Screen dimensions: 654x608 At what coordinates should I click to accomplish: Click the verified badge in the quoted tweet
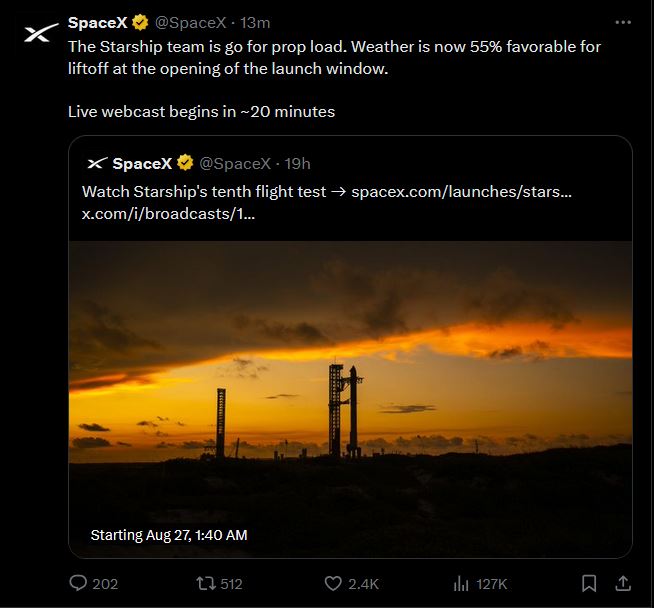click(x=184, y=163)
